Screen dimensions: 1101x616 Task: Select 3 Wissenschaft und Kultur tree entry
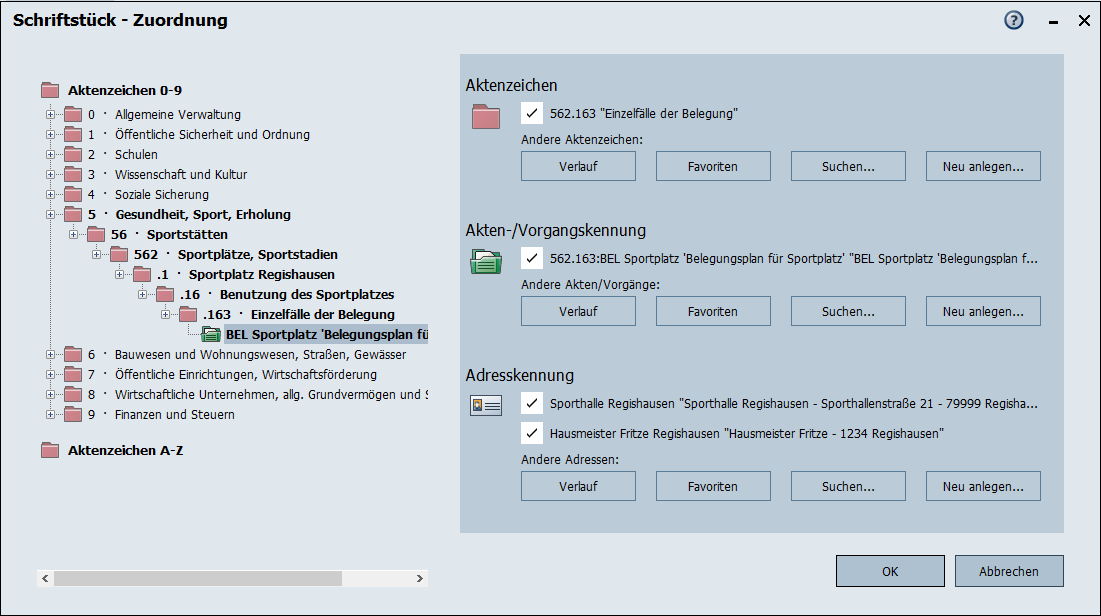[180, 174]
